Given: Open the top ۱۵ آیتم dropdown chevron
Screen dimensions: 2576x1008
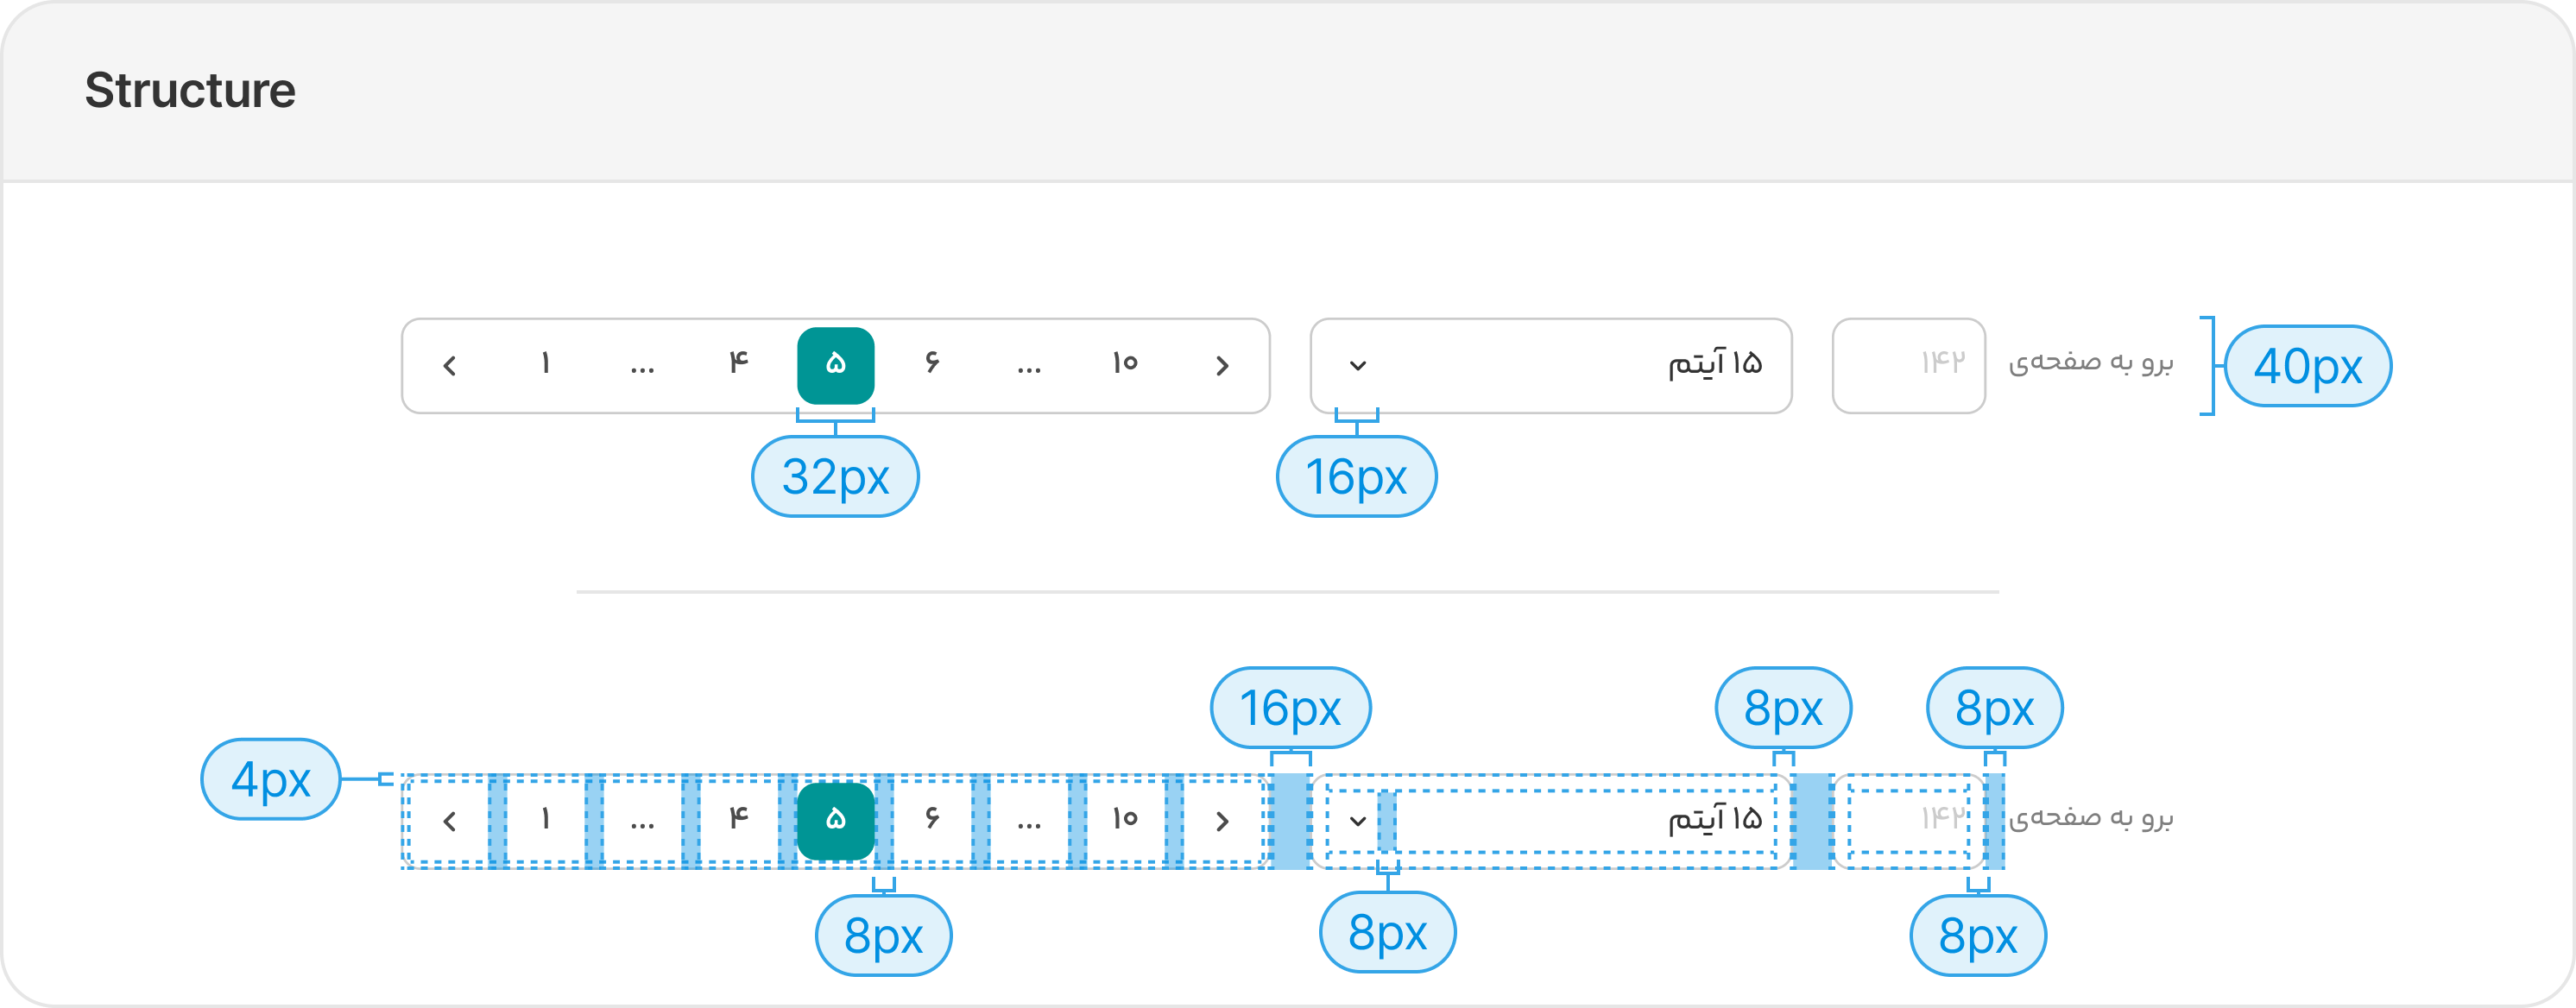Looking at the screenshot, I should coord(1358,366).
